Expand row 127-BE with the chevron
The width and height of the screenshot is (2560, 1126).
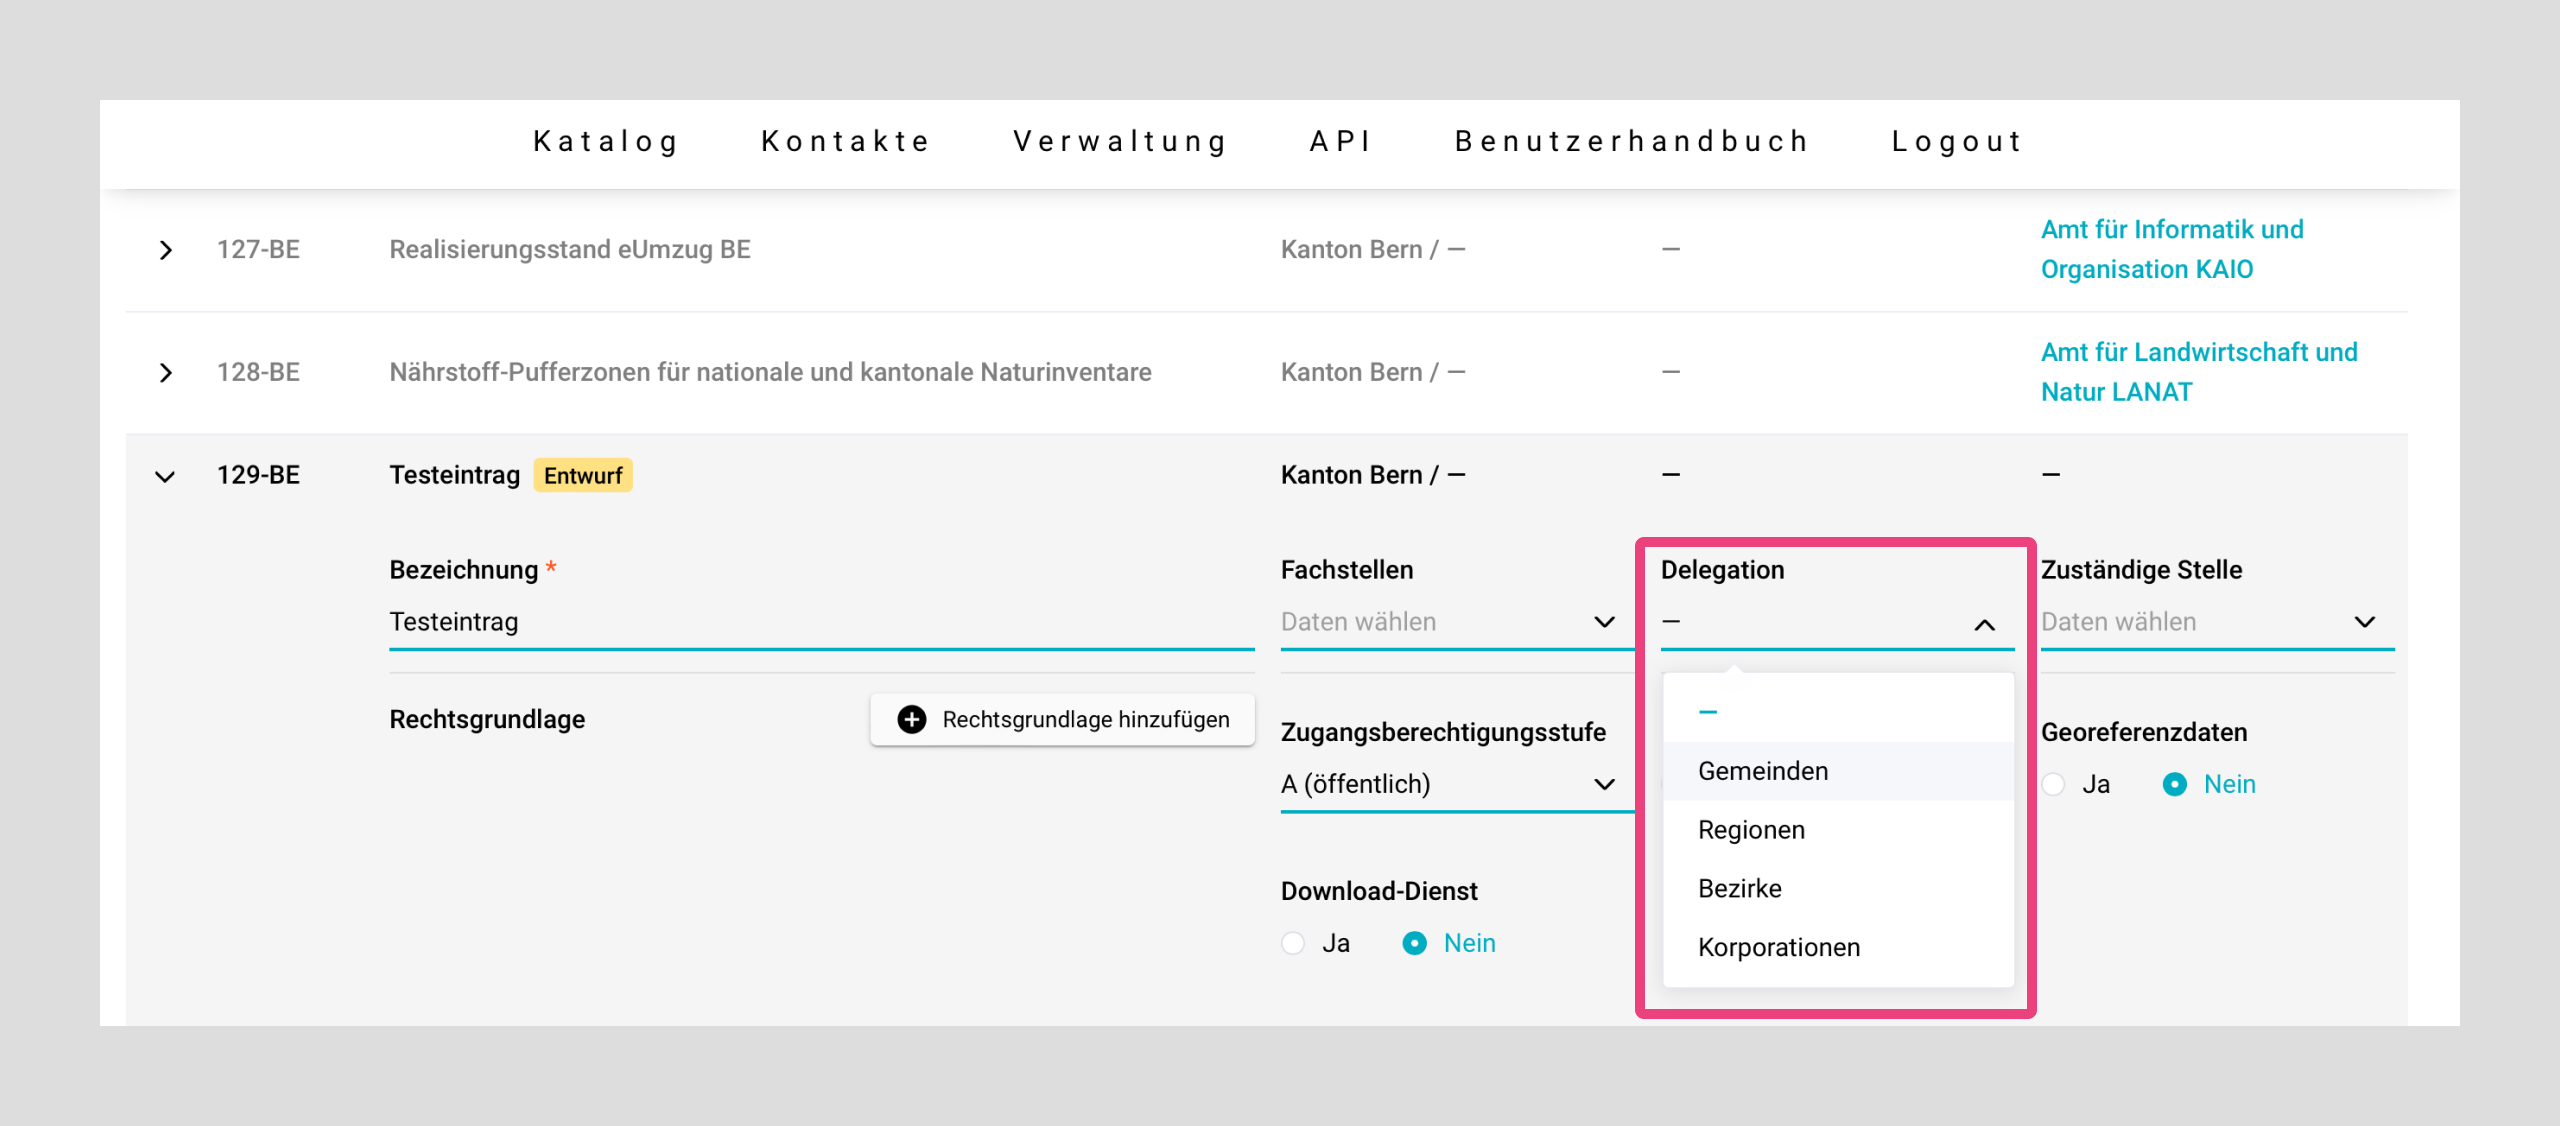[166, 250]
